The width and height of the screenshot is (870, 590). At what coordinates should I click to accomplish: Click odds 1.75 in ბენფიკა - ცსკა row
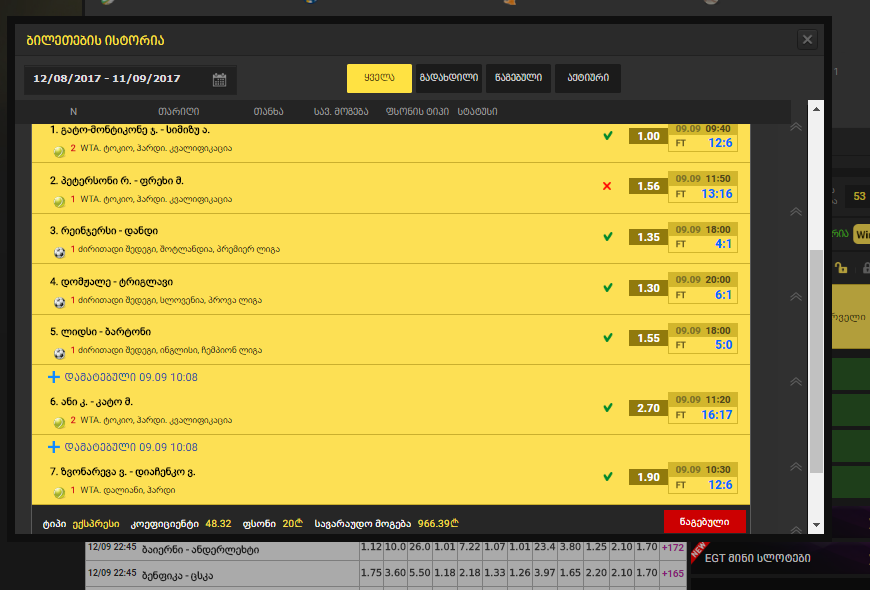[371, 573]
